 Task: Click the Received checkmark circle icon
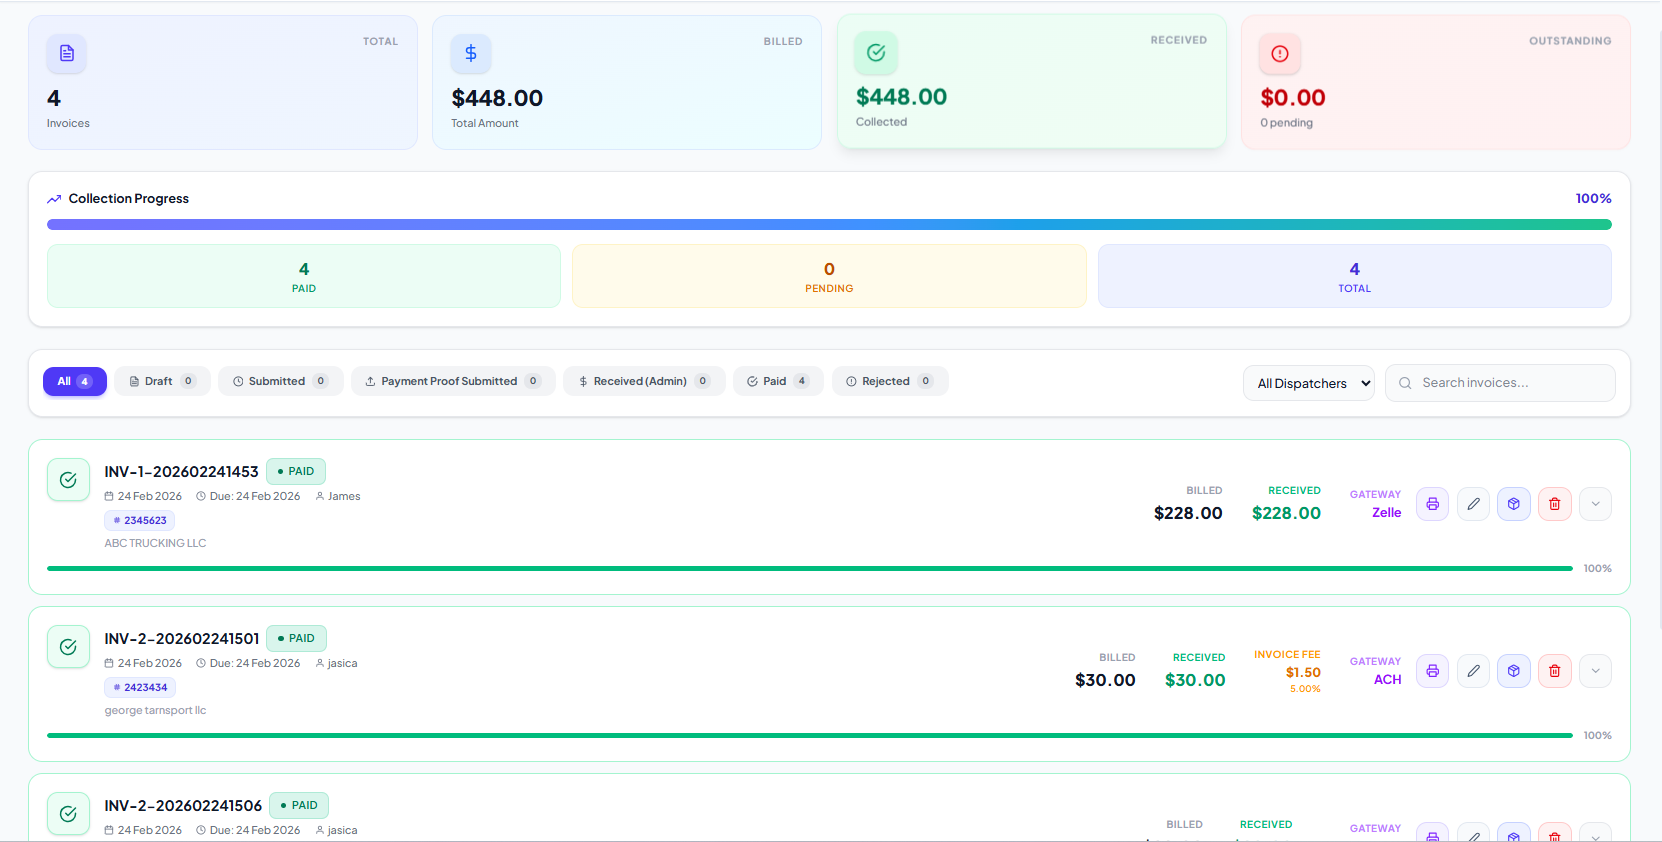tap(876, 53)
